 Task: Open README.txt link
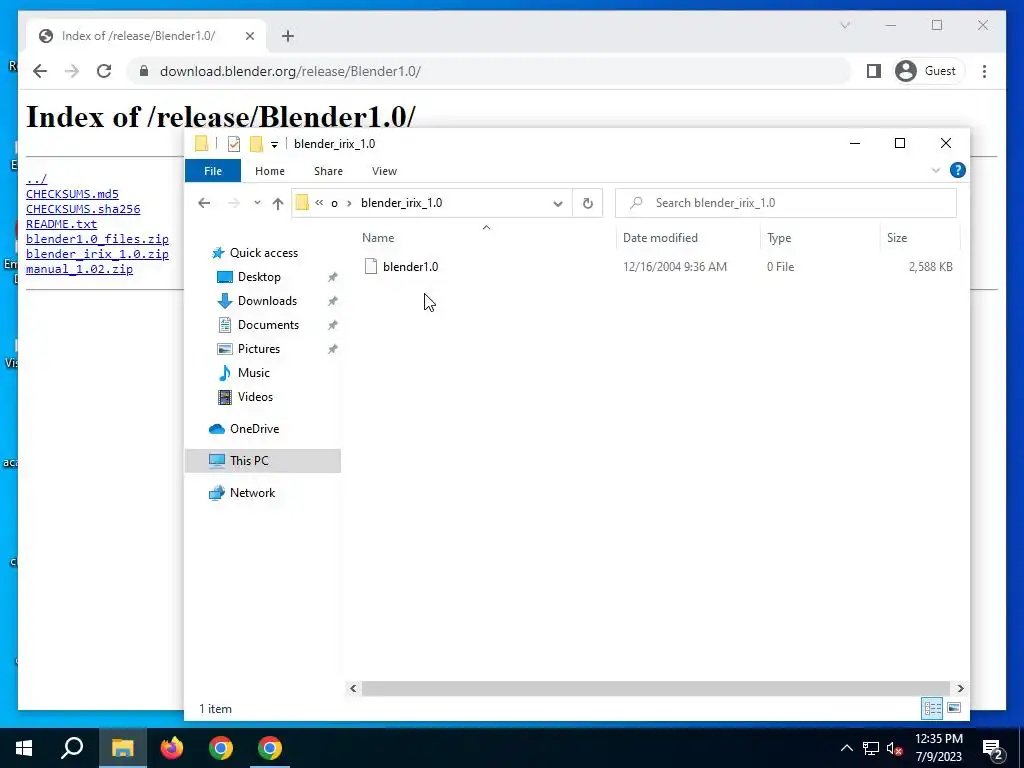pyautogui.click(x=61, y=224)
